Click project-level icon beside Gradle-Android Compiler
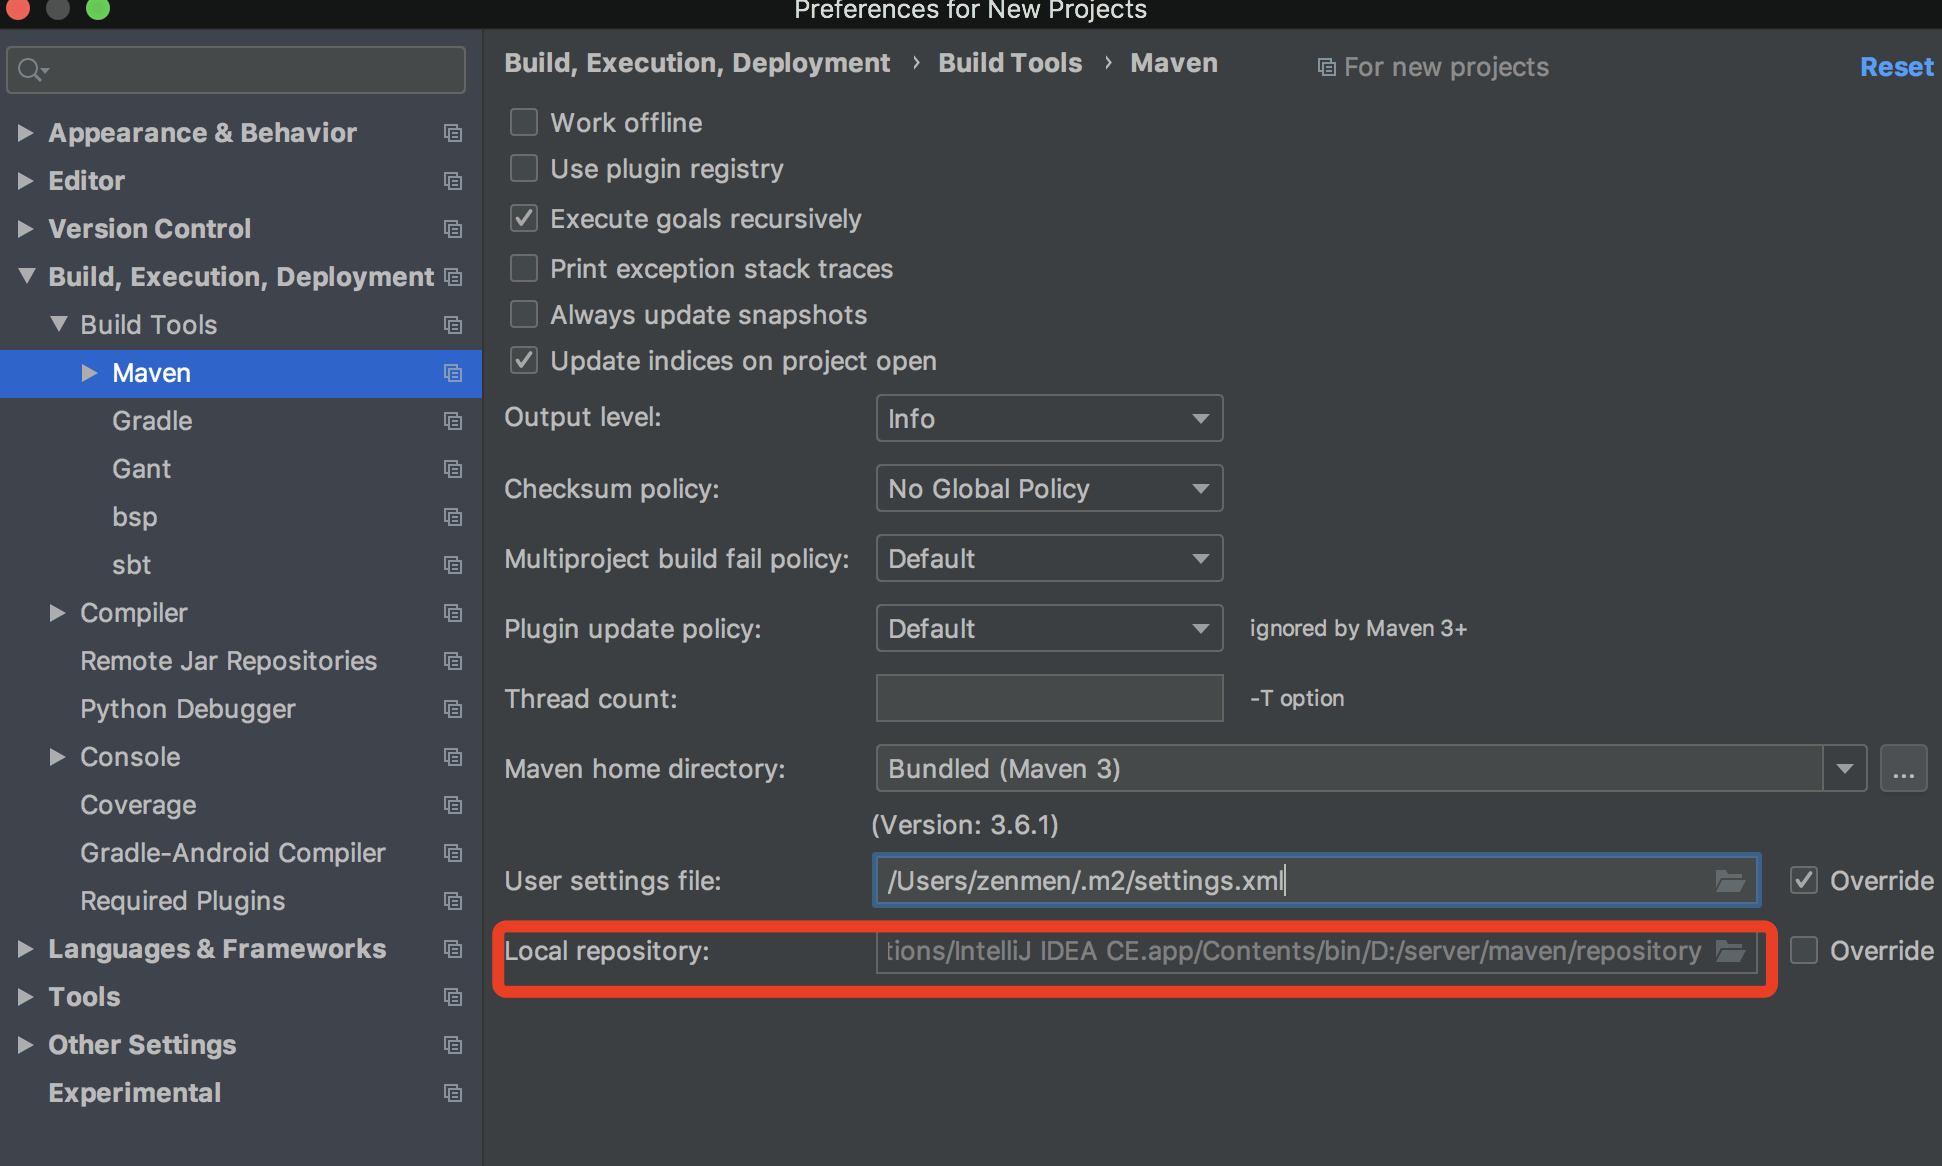 tap(453, 853)
